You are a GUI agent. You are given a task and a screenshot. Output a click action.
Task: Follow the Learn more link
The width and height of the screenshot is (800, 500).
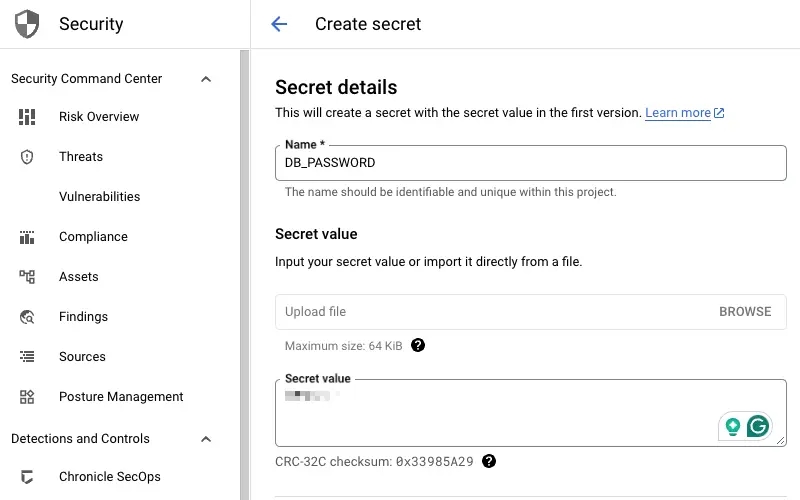[678, 113]
